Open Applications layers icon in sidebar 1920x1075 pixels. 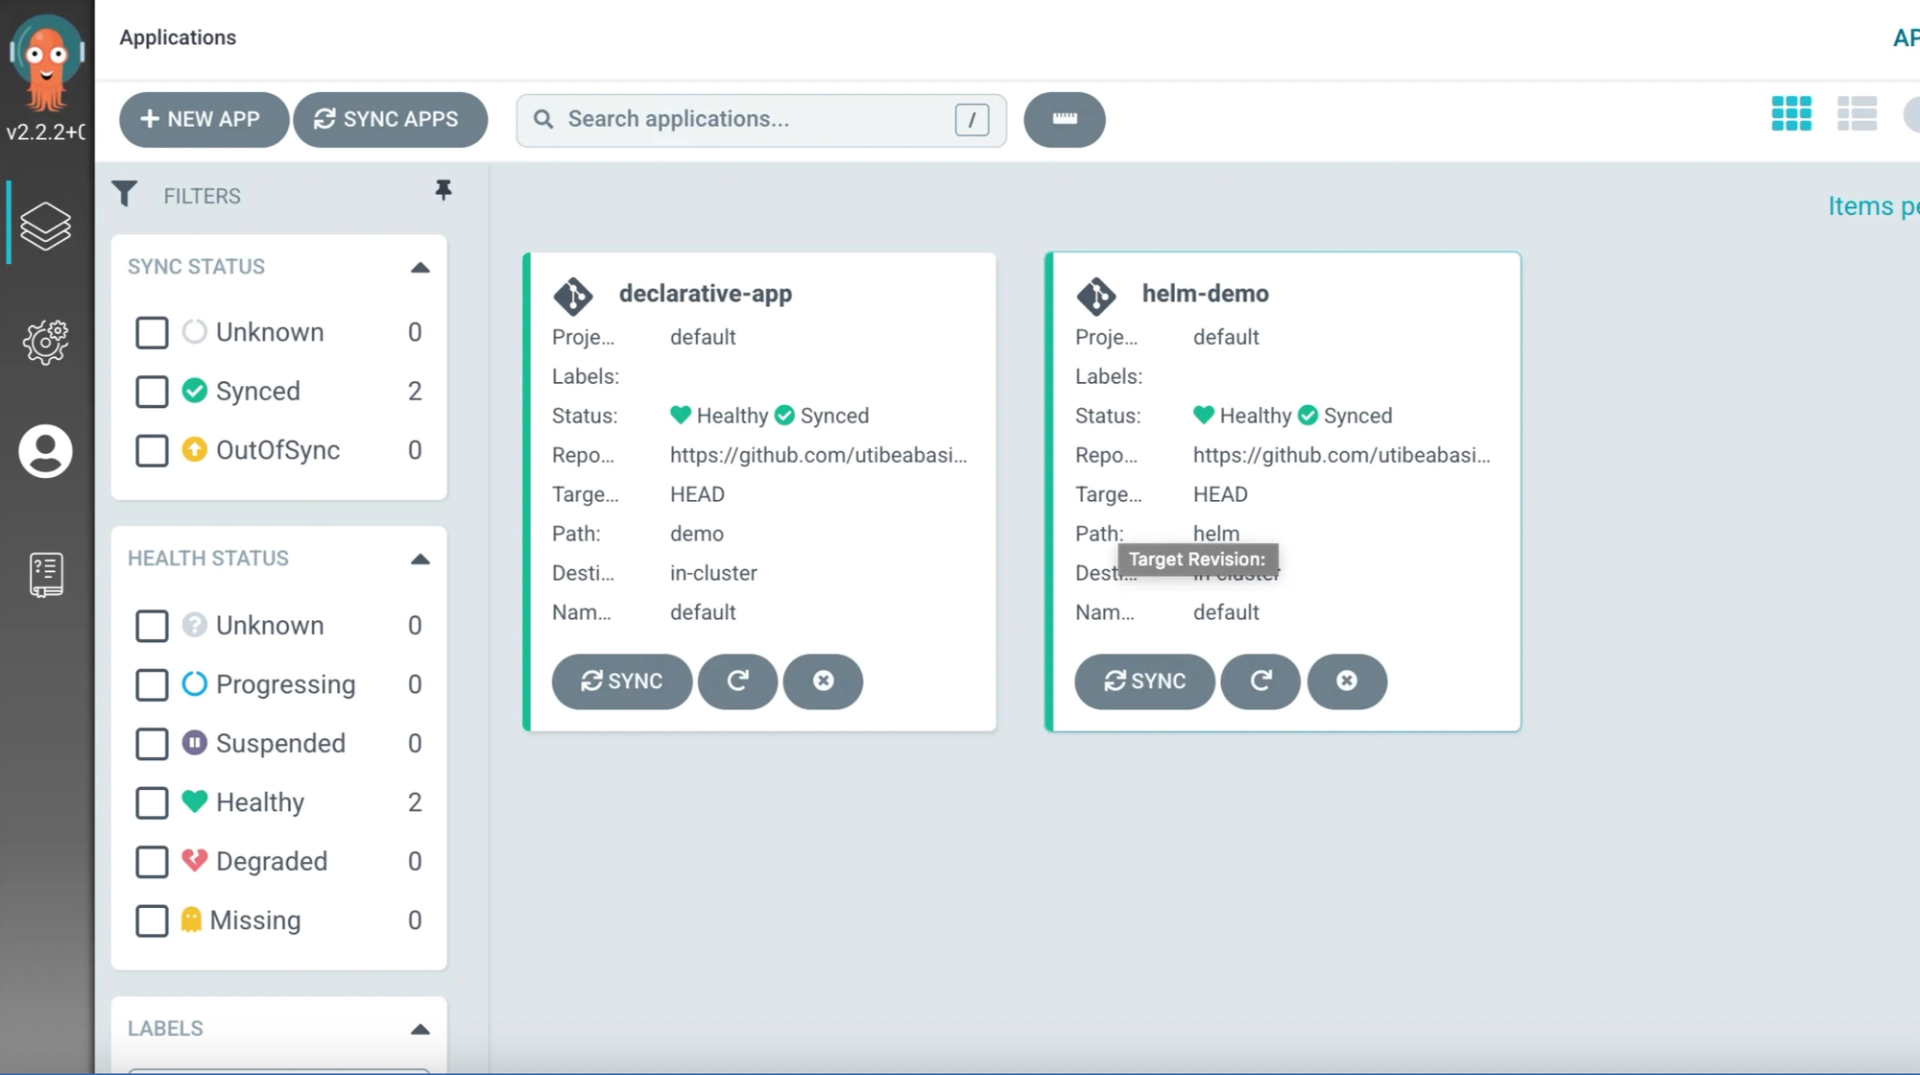coord(46,226)
